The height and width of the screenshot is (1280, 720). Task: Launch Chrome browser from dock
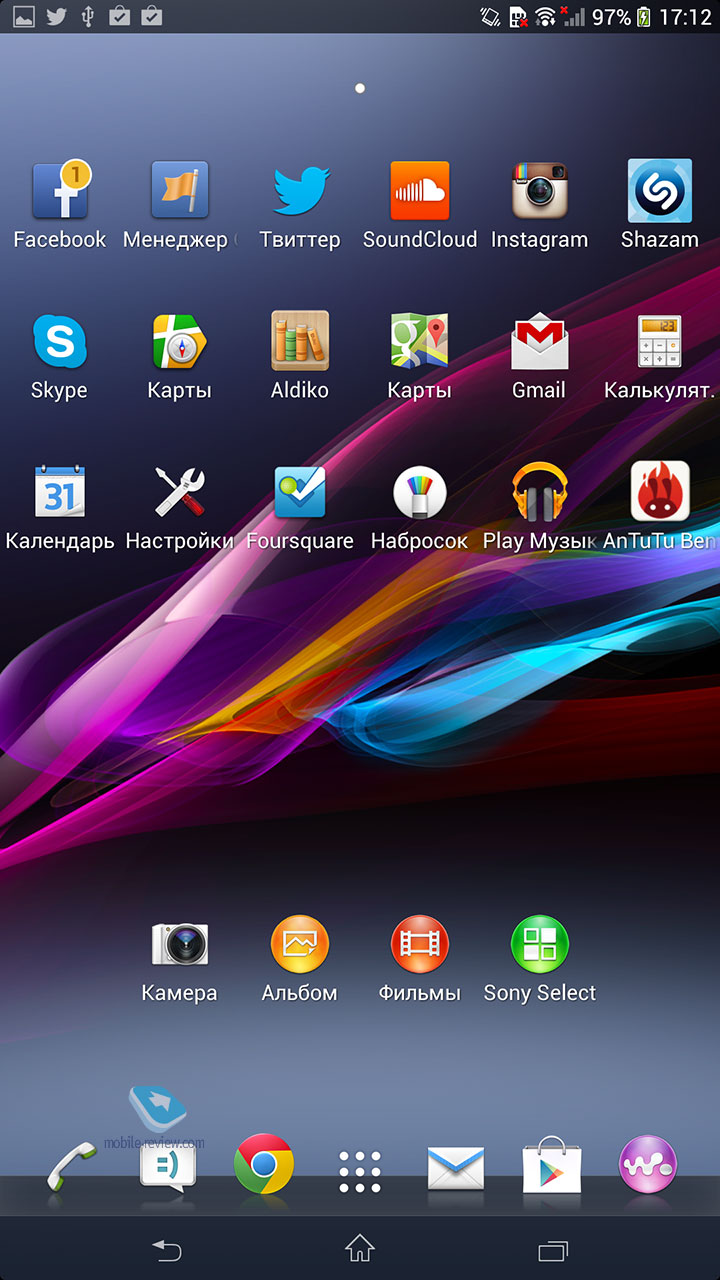pos(264,1164)
